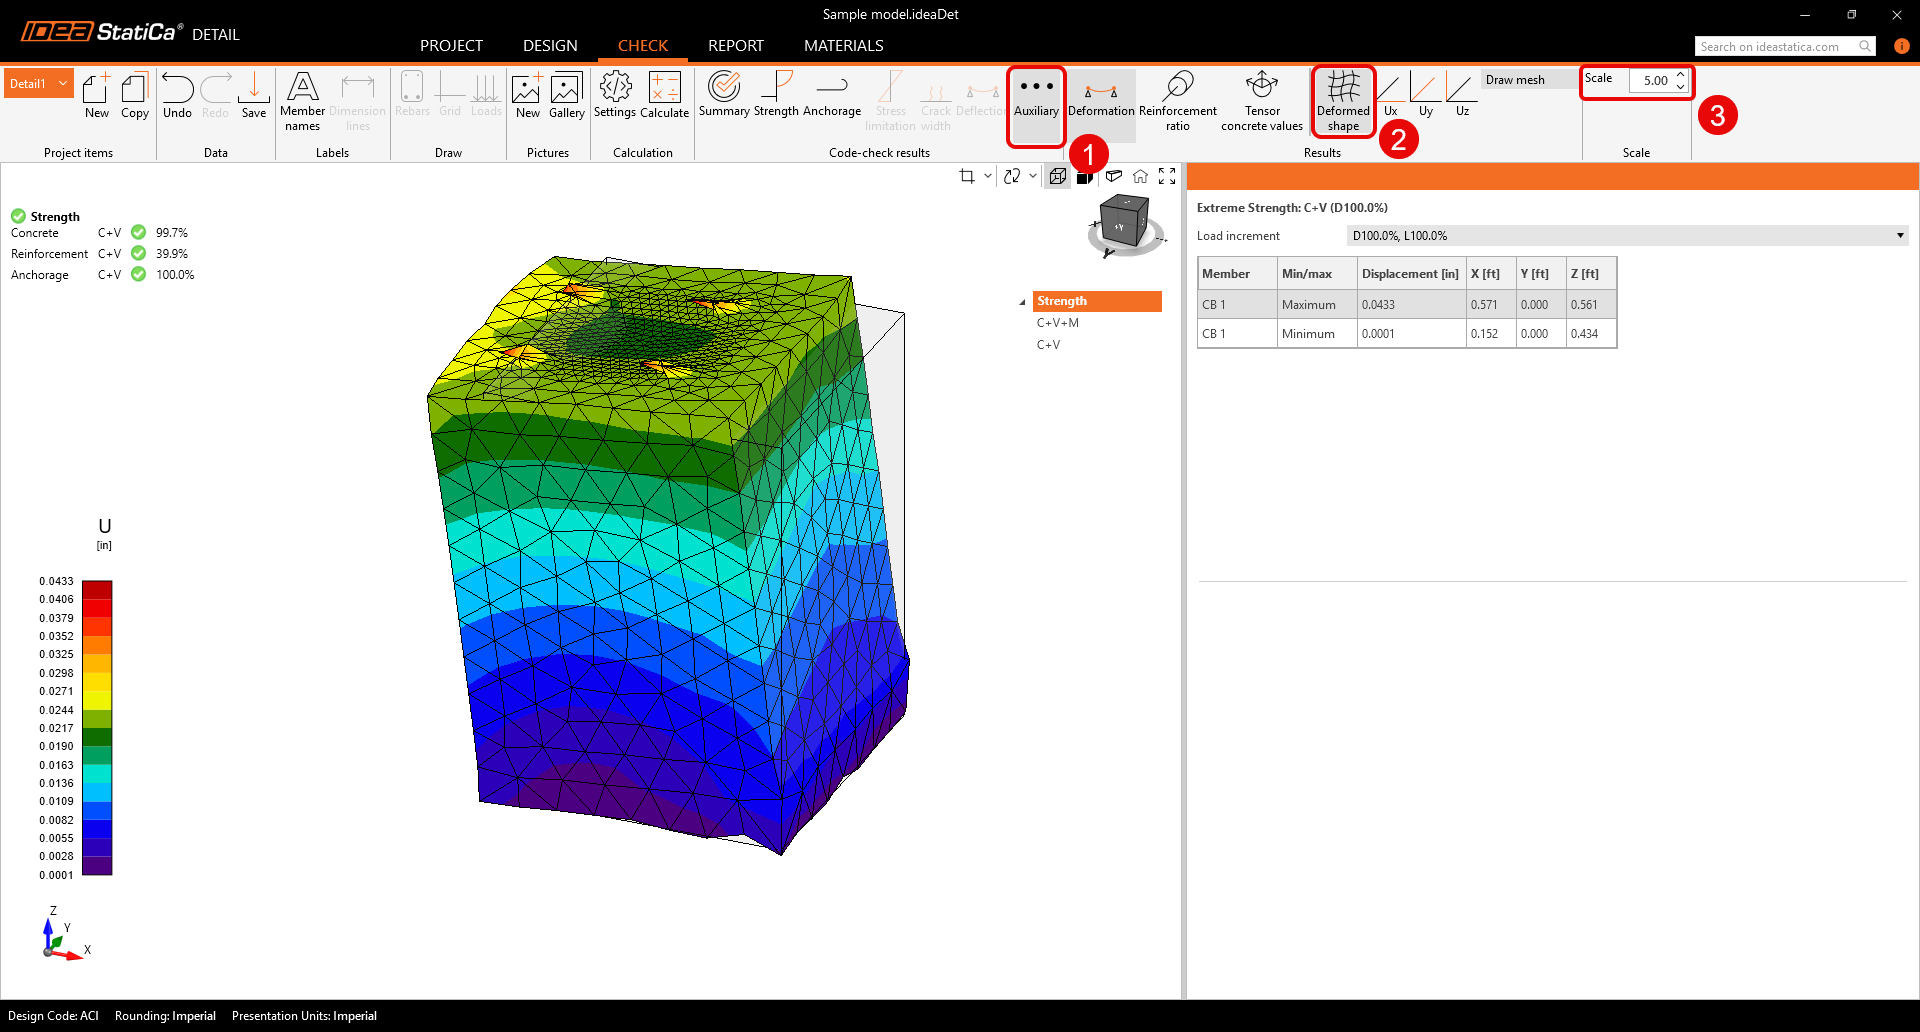The image size is (1920, 1032).
Task: Expand the Detail1 project item dropdown
Action: pyautogui.click(x=63, y=84)
